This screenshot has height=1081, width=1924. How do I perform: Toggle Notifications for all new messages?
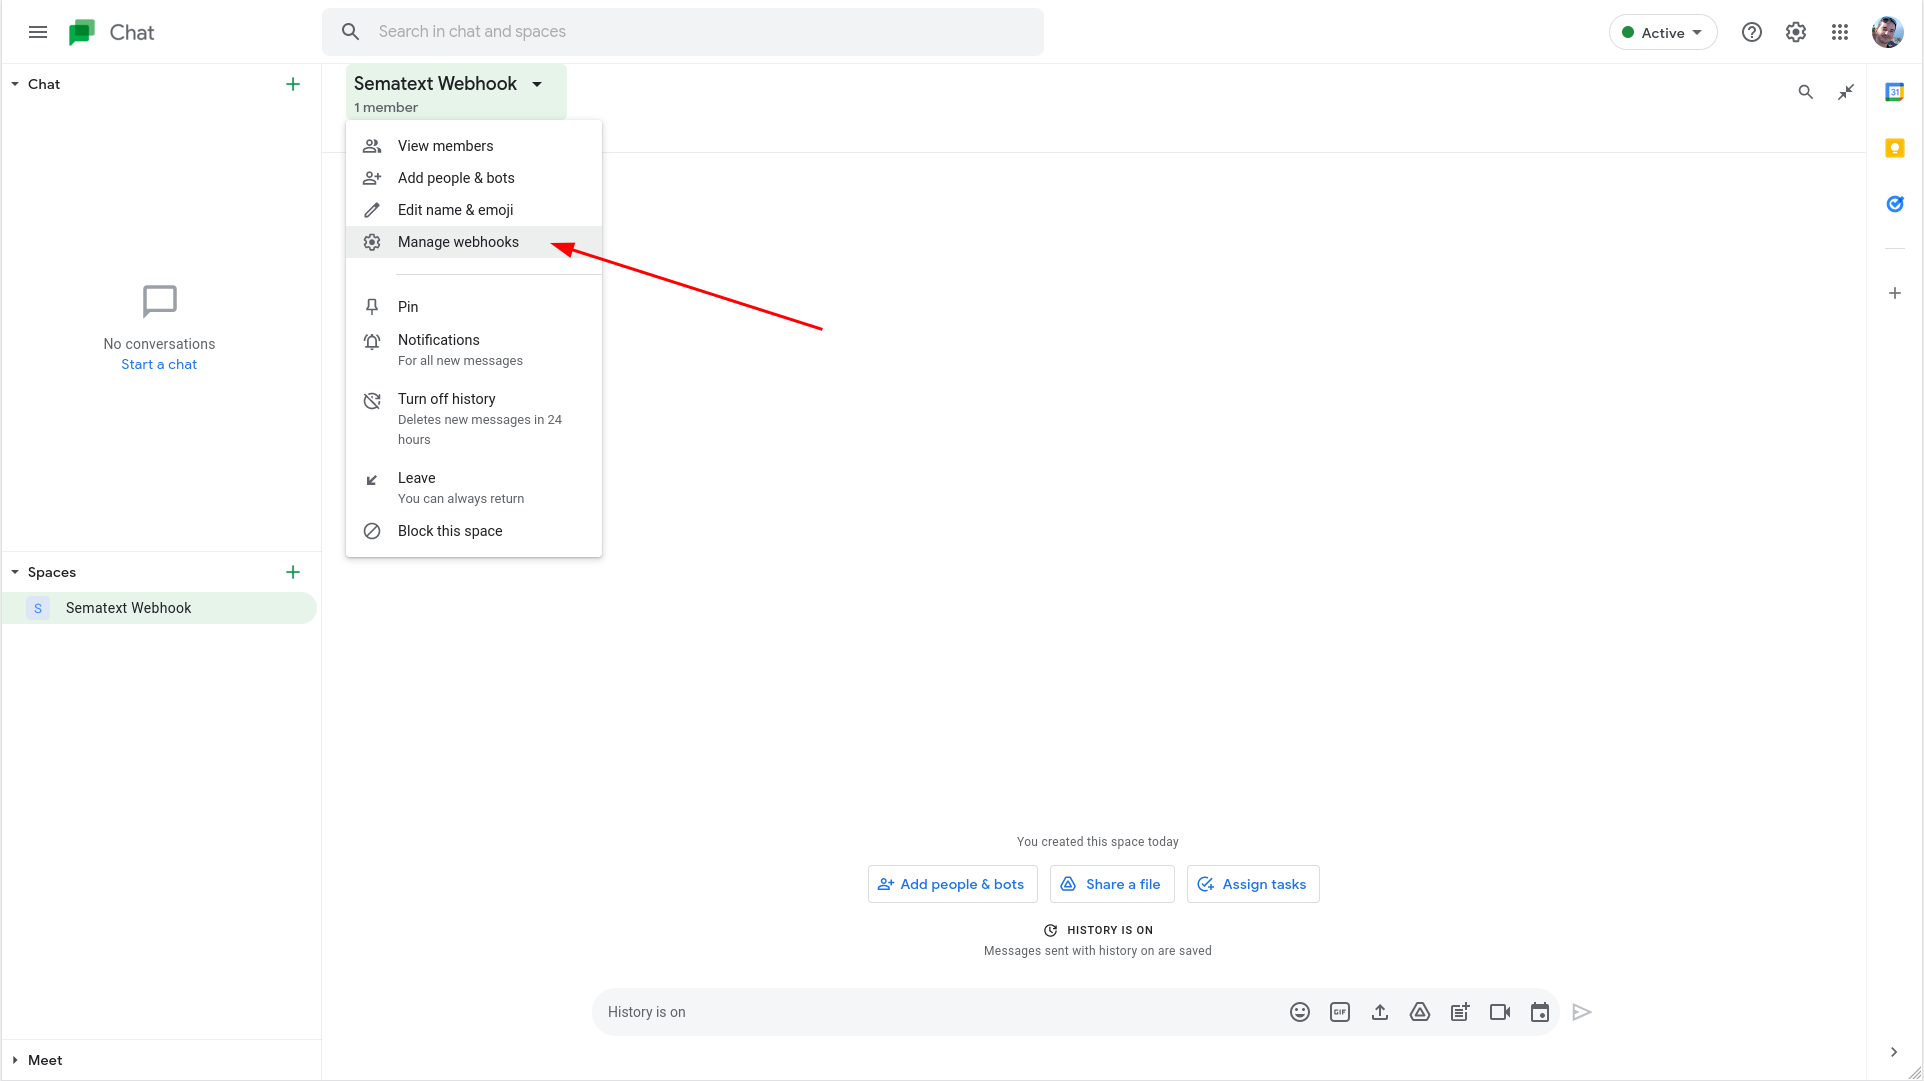point(473,349)
